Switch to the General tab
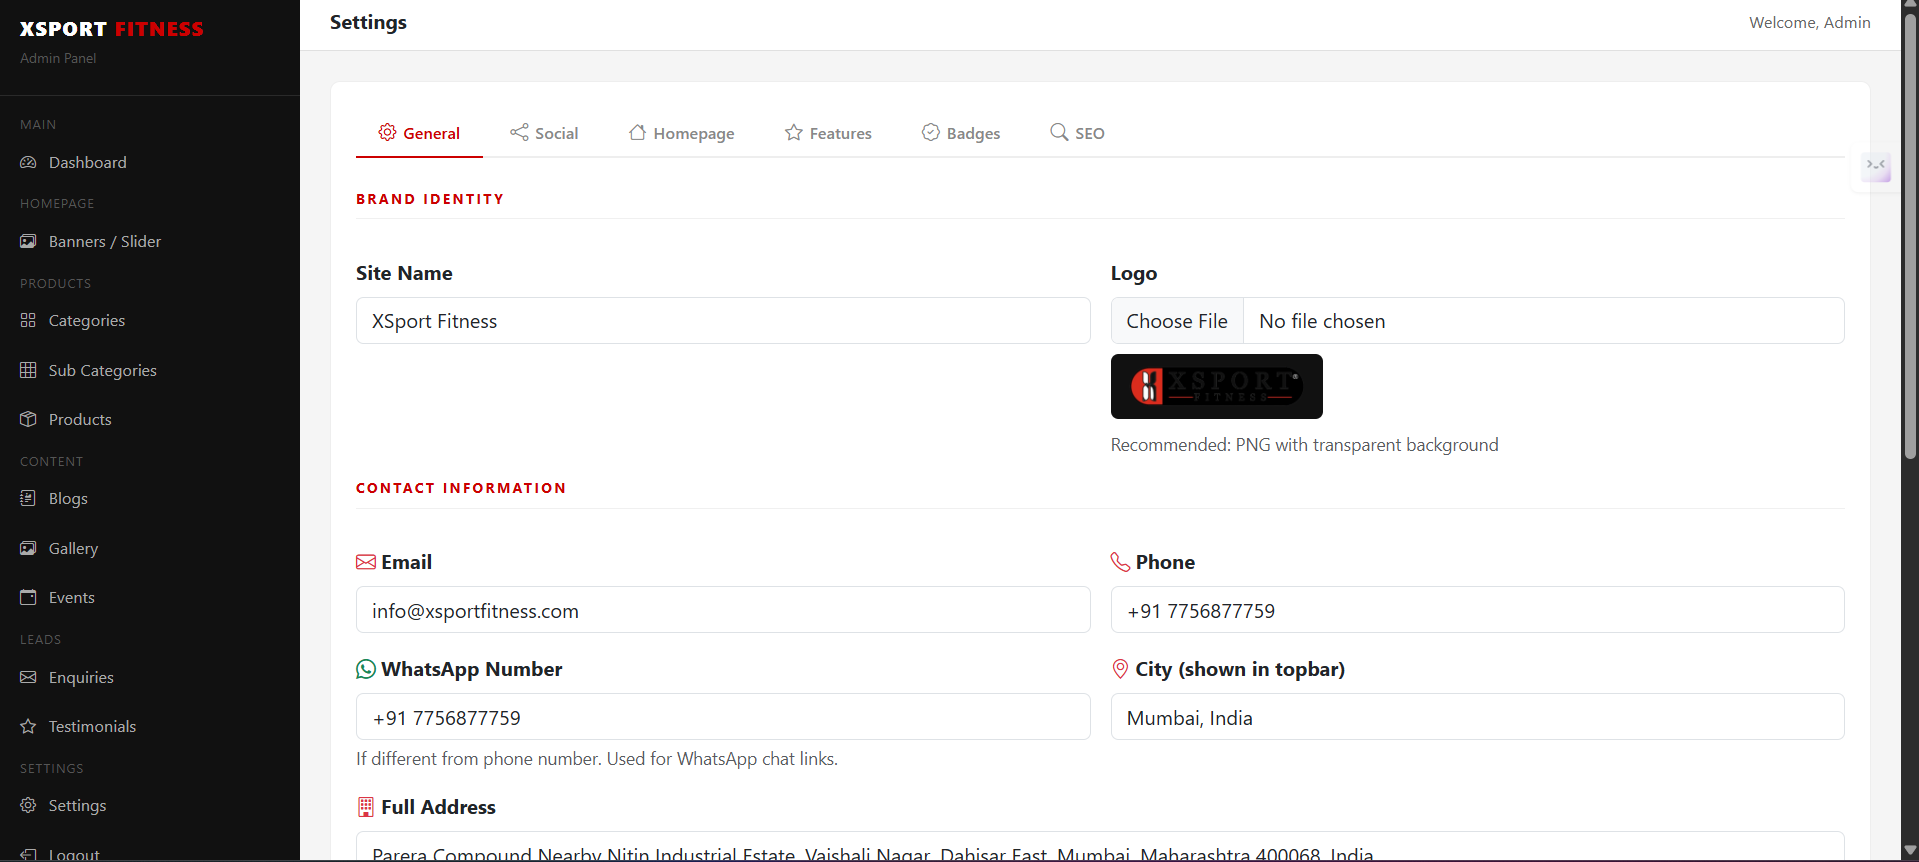 click(x=419, y=133)
